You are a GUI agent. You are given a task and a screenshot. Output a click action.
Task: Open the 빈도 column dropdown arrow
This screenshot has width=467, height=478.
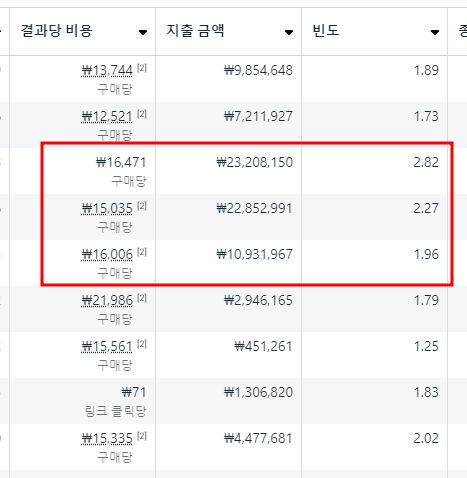tap(435, 32)
